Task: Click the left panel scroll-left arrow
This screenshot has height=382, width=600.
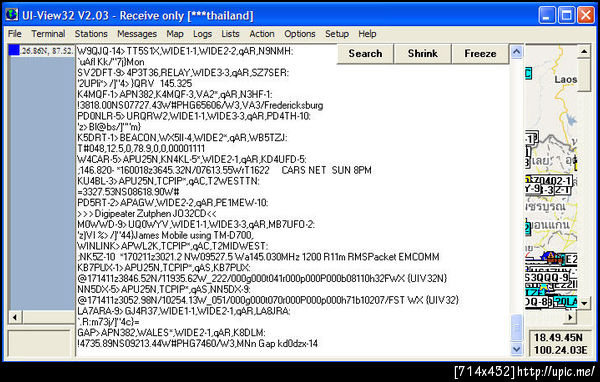Action: pyautogui.click(x=15, y=317)
